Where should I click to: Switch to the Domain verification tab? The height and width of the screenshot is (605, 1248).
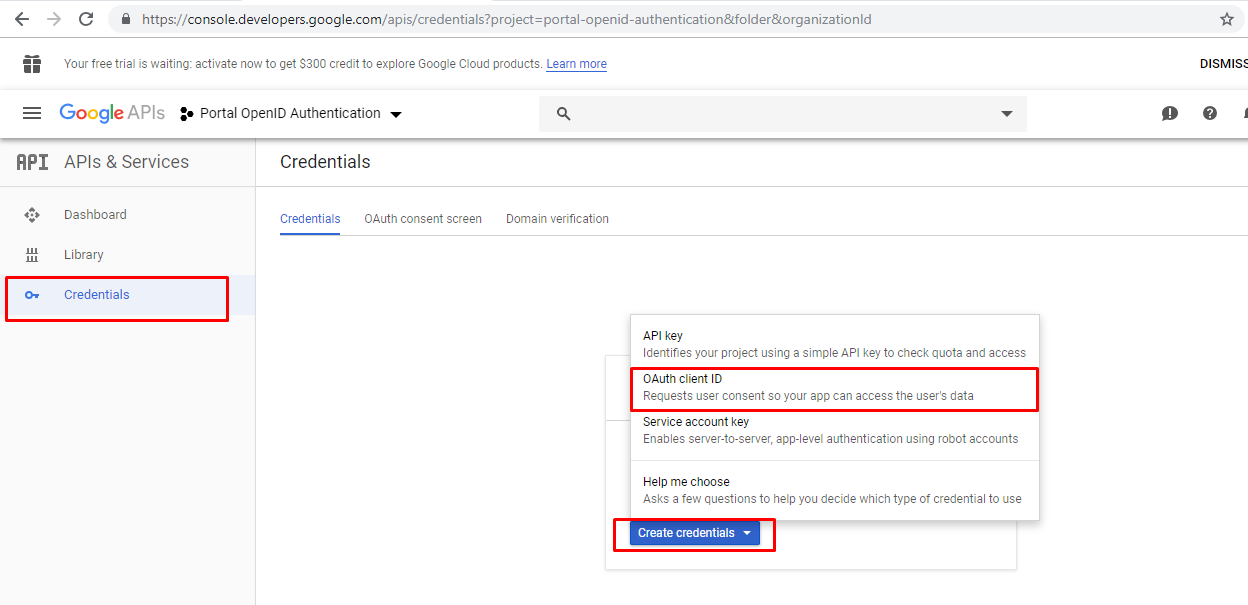tap(557, 219)
